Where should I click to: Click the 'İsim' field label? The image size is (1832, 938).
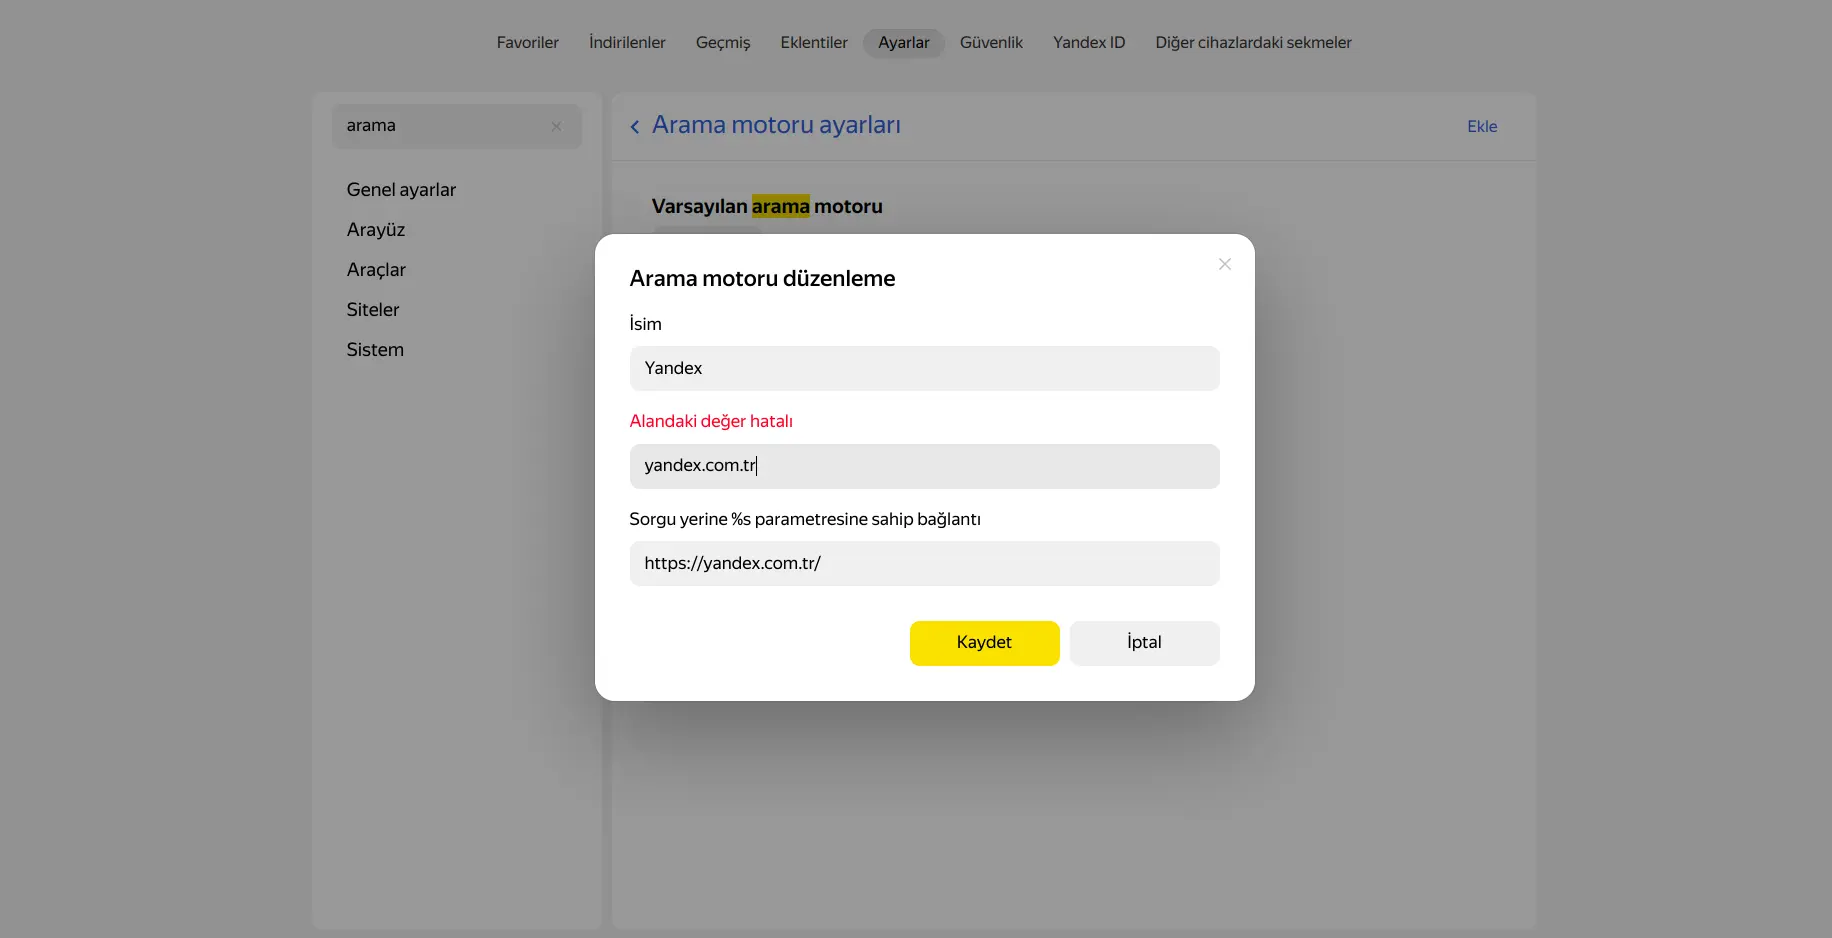pos(645,324)
